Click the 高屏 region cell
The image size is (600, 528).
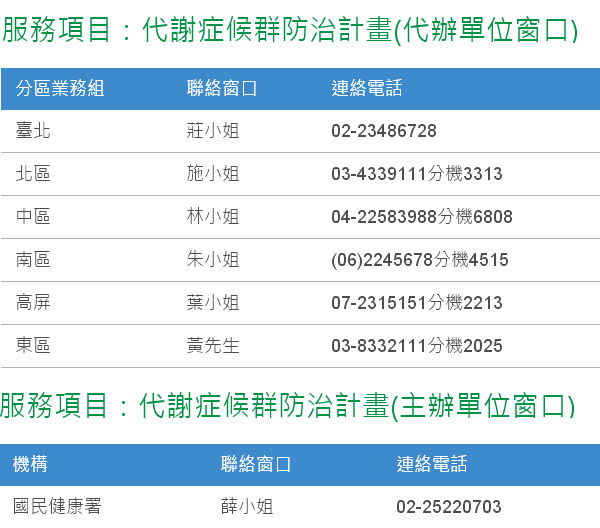coord(33,303)
